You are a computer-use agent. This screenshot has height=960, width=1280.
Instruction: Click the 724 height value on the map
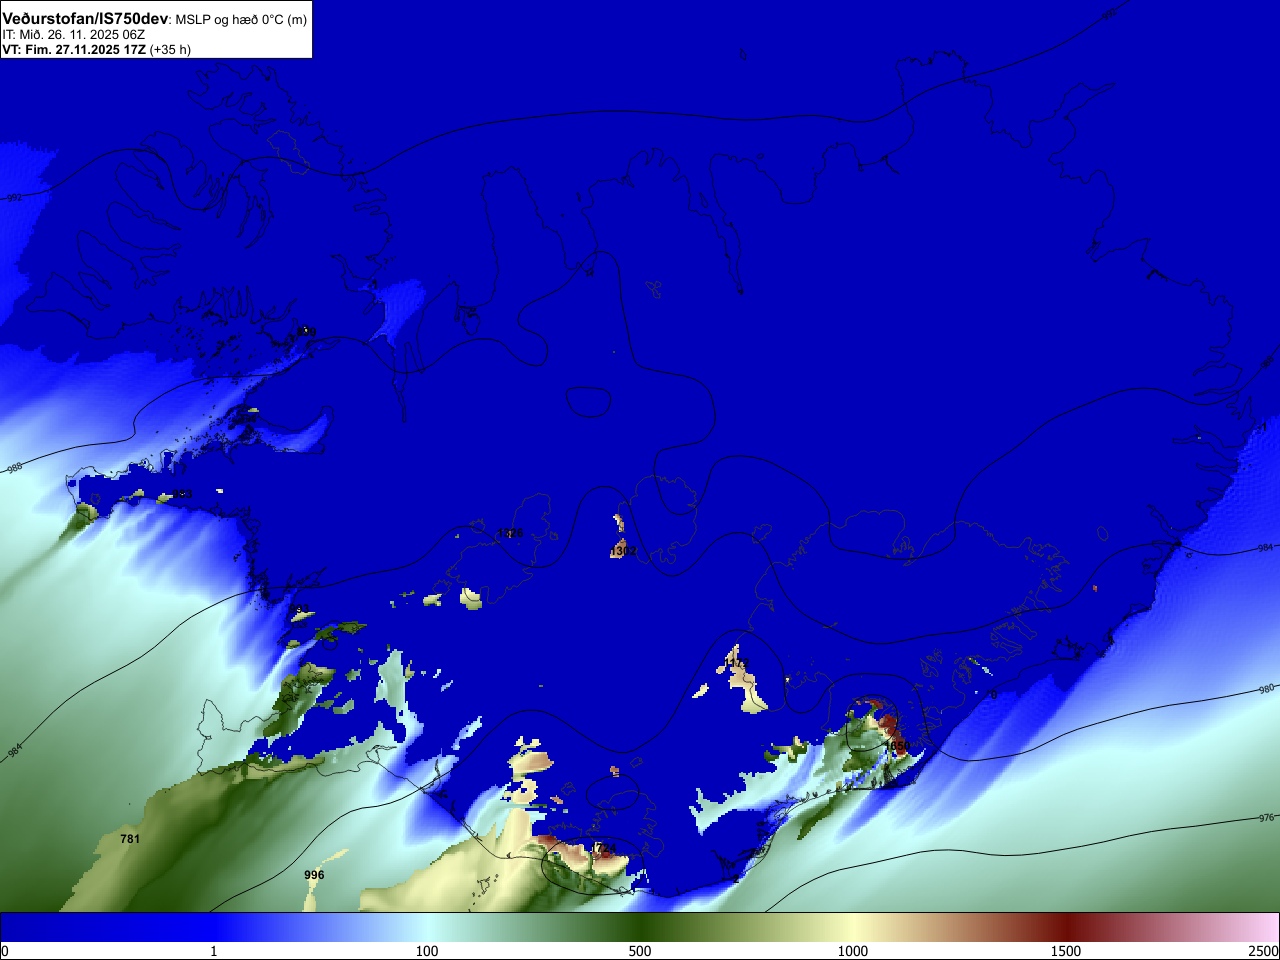pos(605,849)
